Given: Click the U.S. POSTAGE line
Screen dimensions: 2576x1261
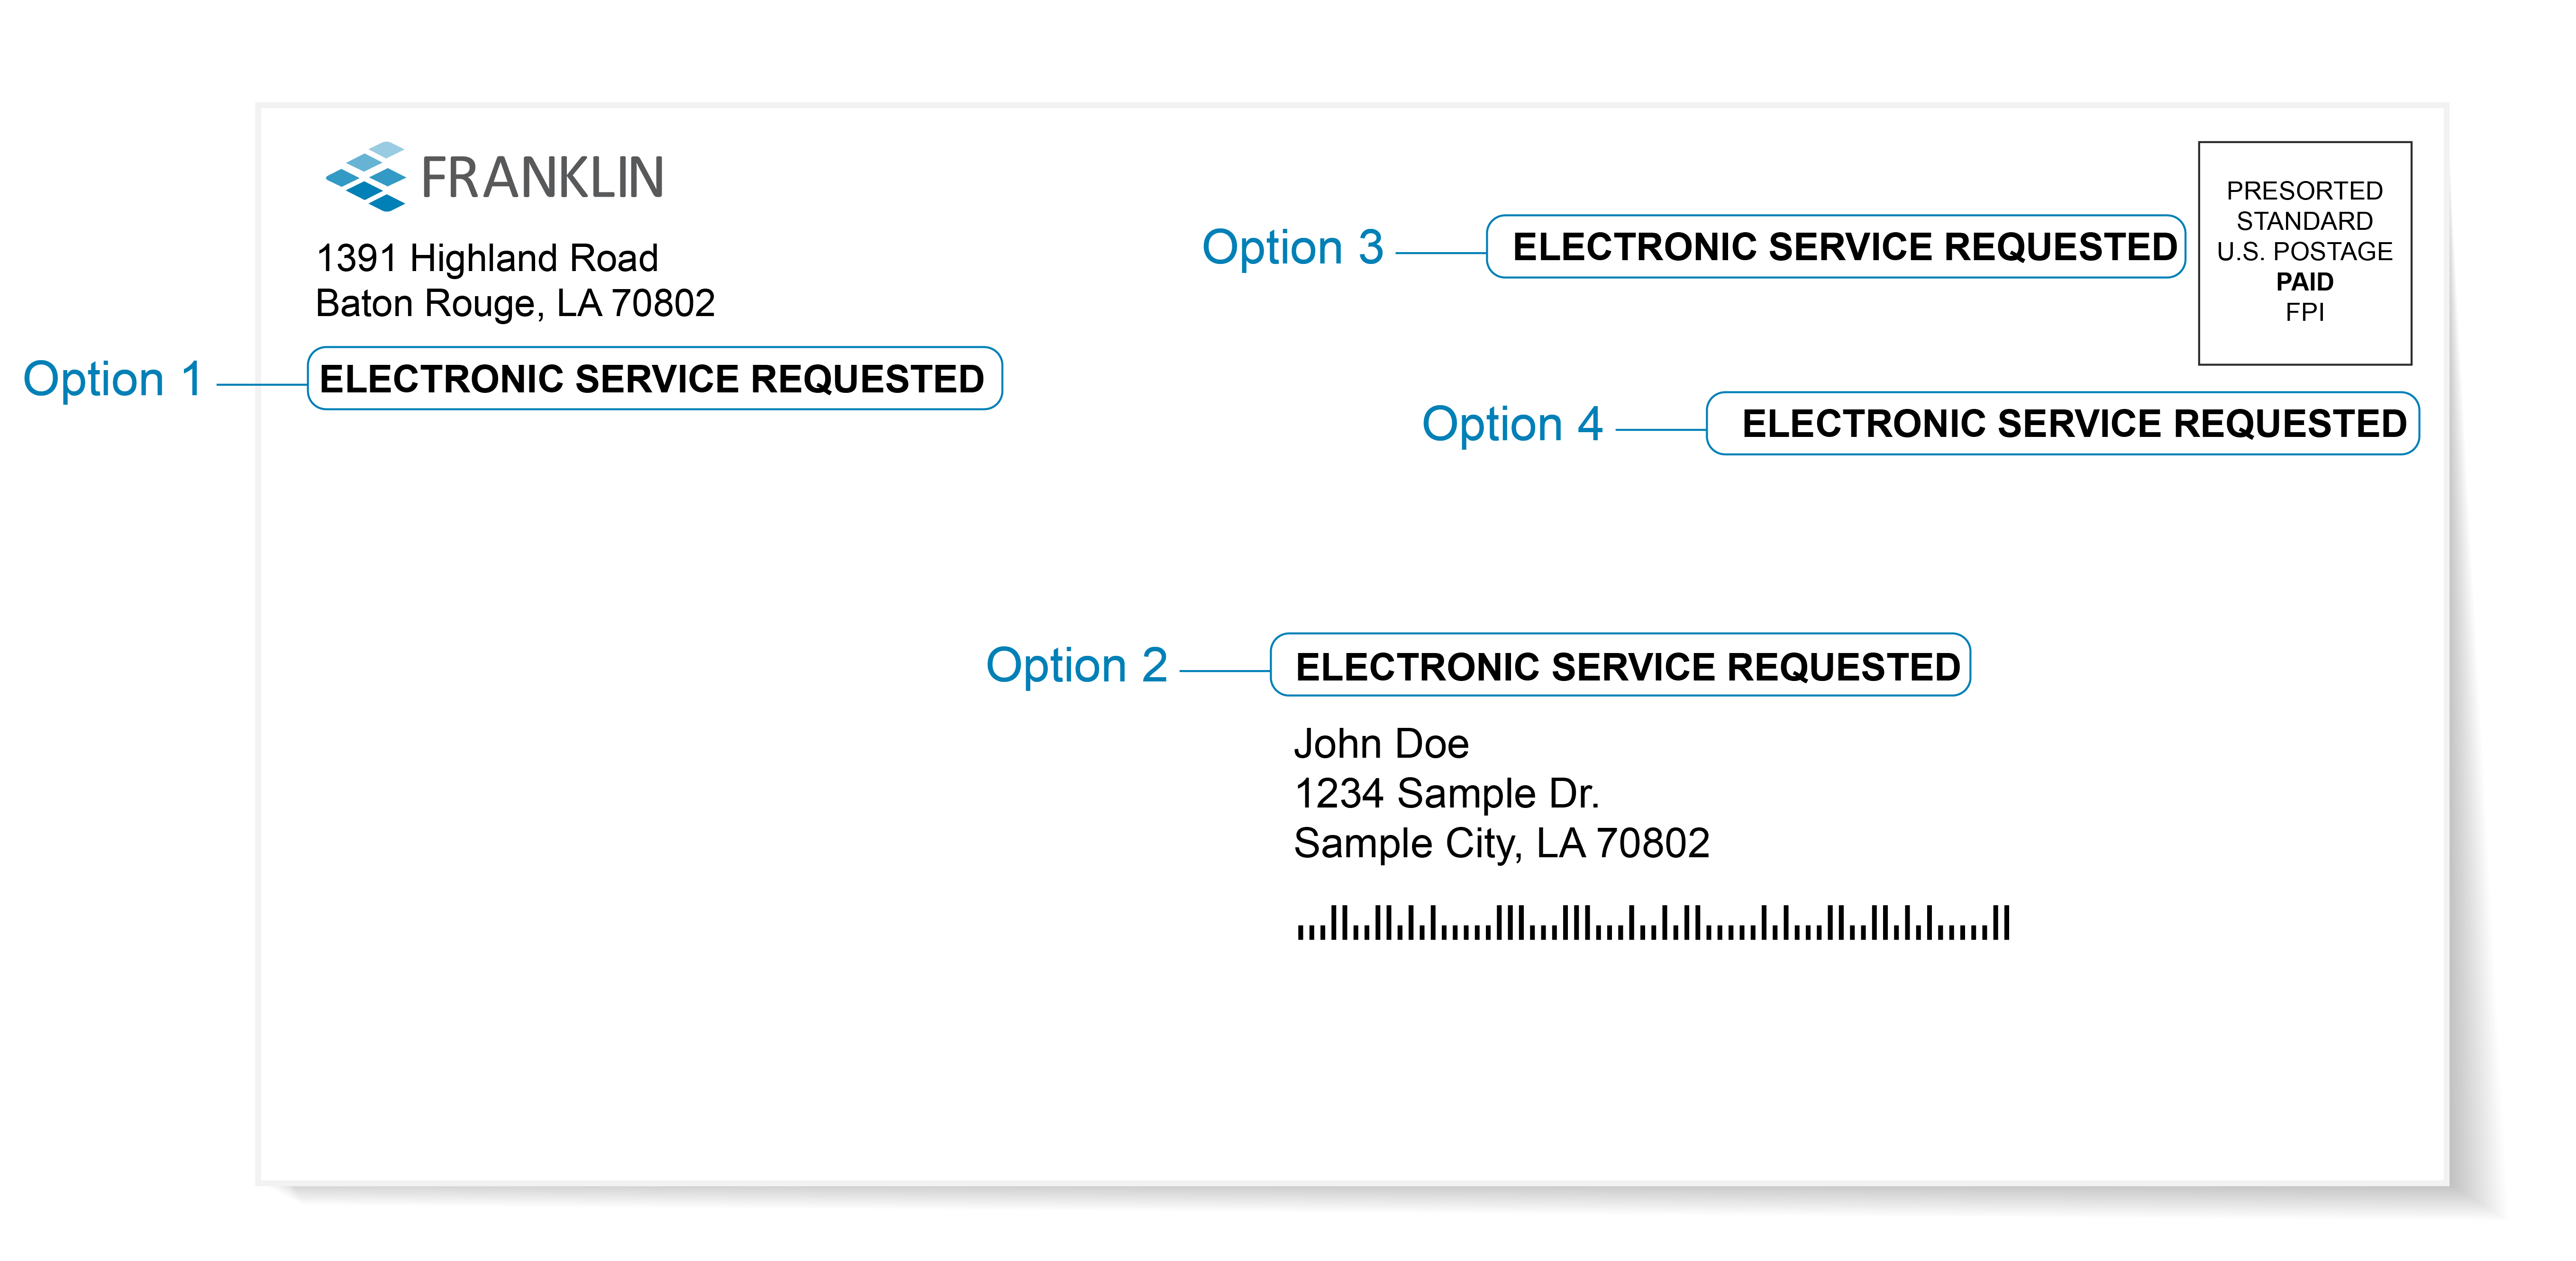Looking at the screenshot, I should point(2304,251).
